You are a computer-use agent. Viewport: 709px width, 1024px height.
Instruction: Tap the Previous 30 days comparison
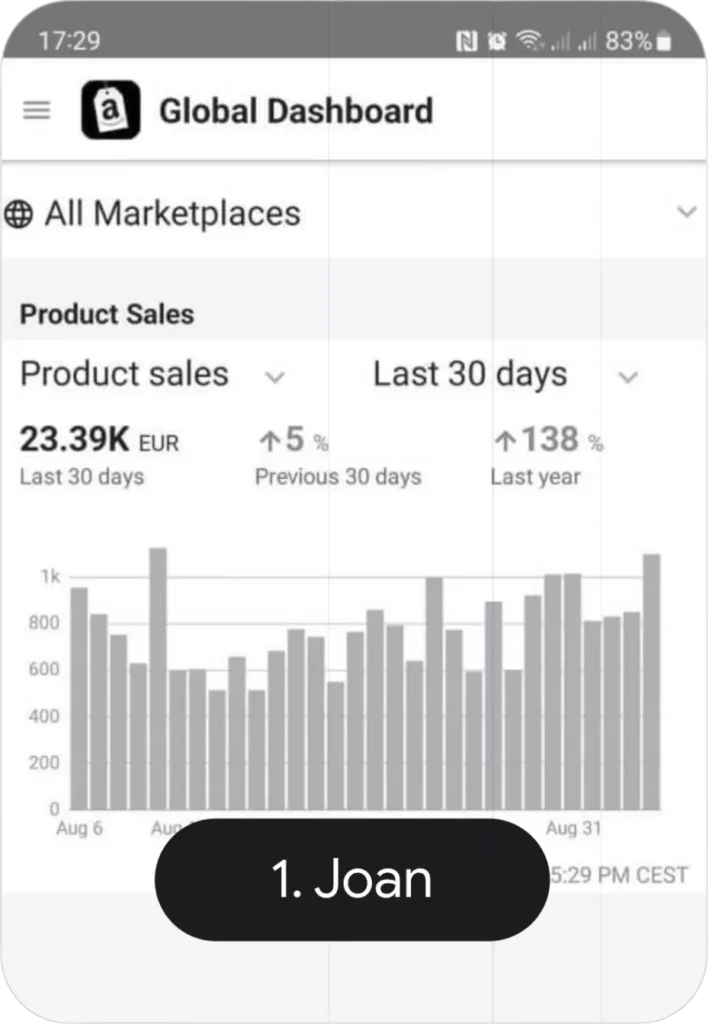tap(337, 477)
